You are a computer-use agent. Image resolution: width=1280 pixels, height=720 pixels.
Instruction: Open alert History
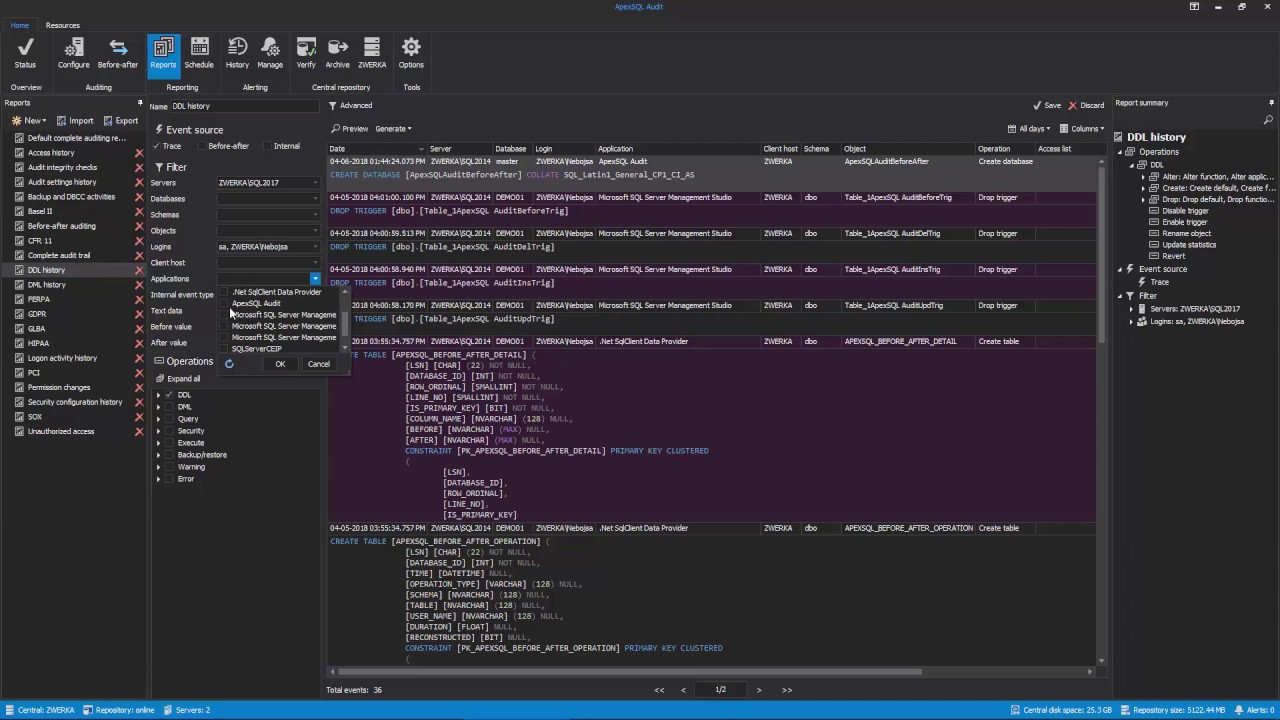coord(237,53)
